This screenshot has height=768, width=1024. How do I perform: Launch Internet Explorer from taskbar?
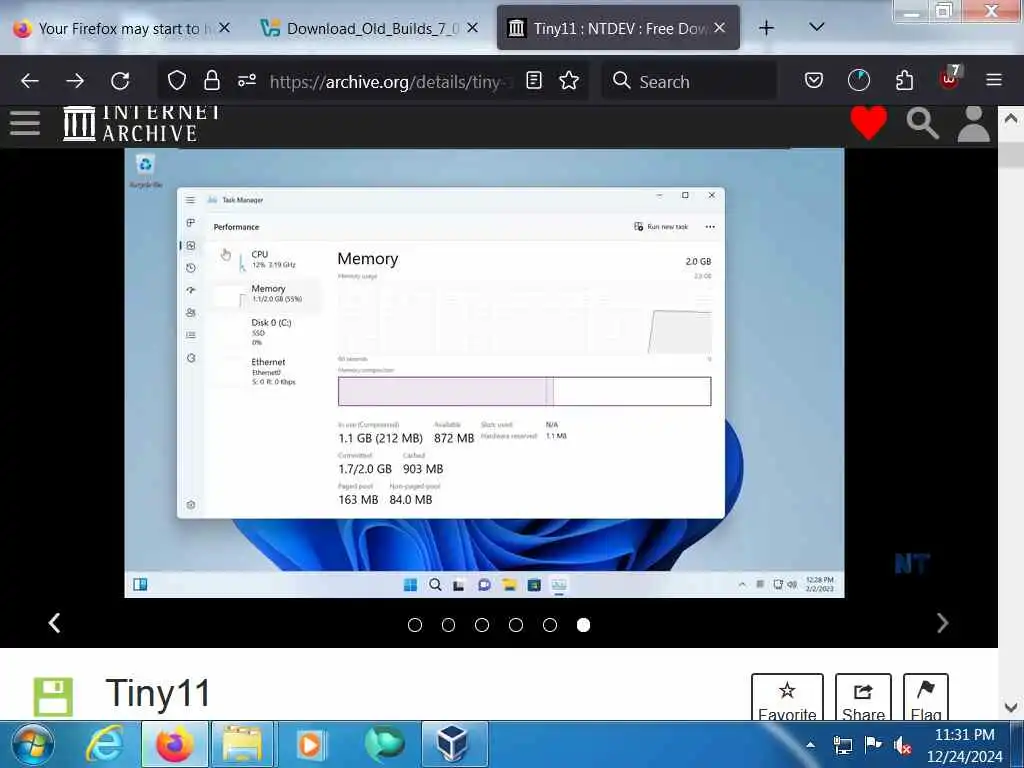click(x=104, y=744)
